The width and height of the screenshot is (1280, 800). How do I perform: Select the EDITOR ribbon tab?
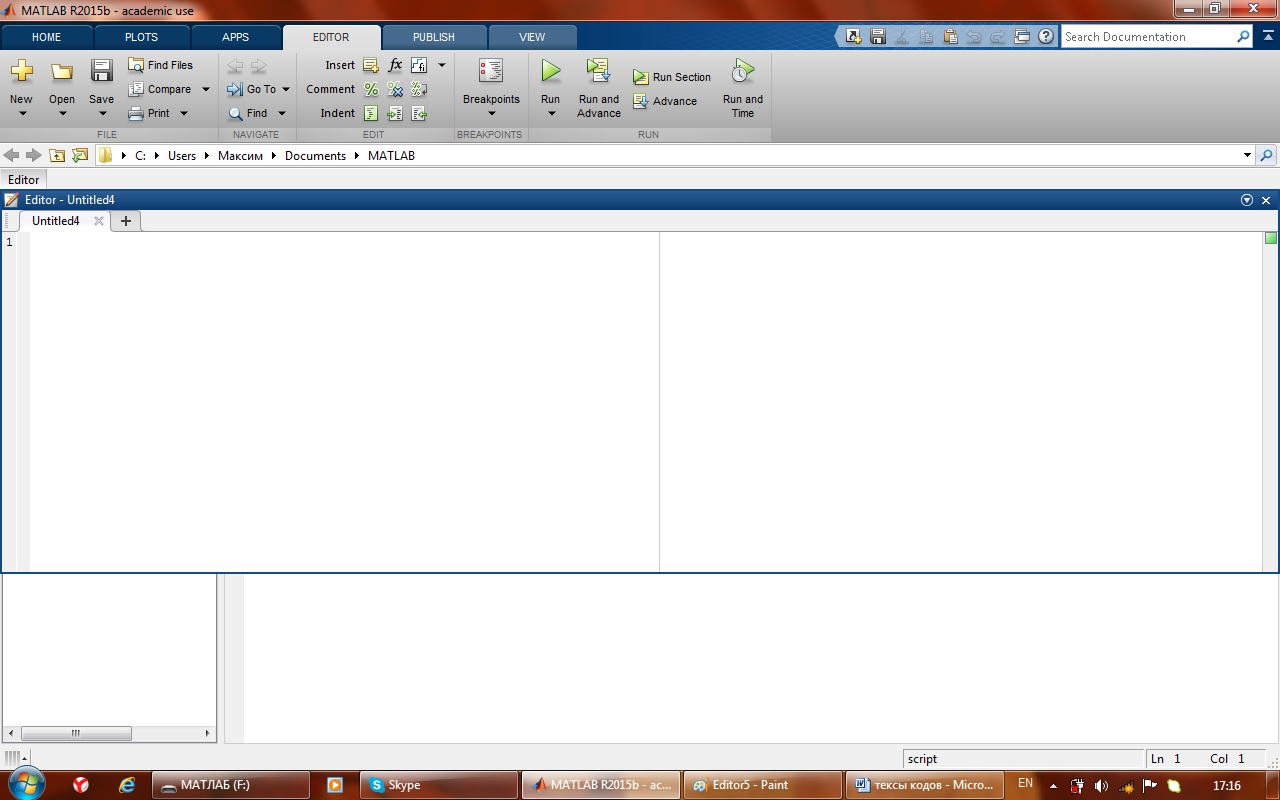(x=331, y=37)
